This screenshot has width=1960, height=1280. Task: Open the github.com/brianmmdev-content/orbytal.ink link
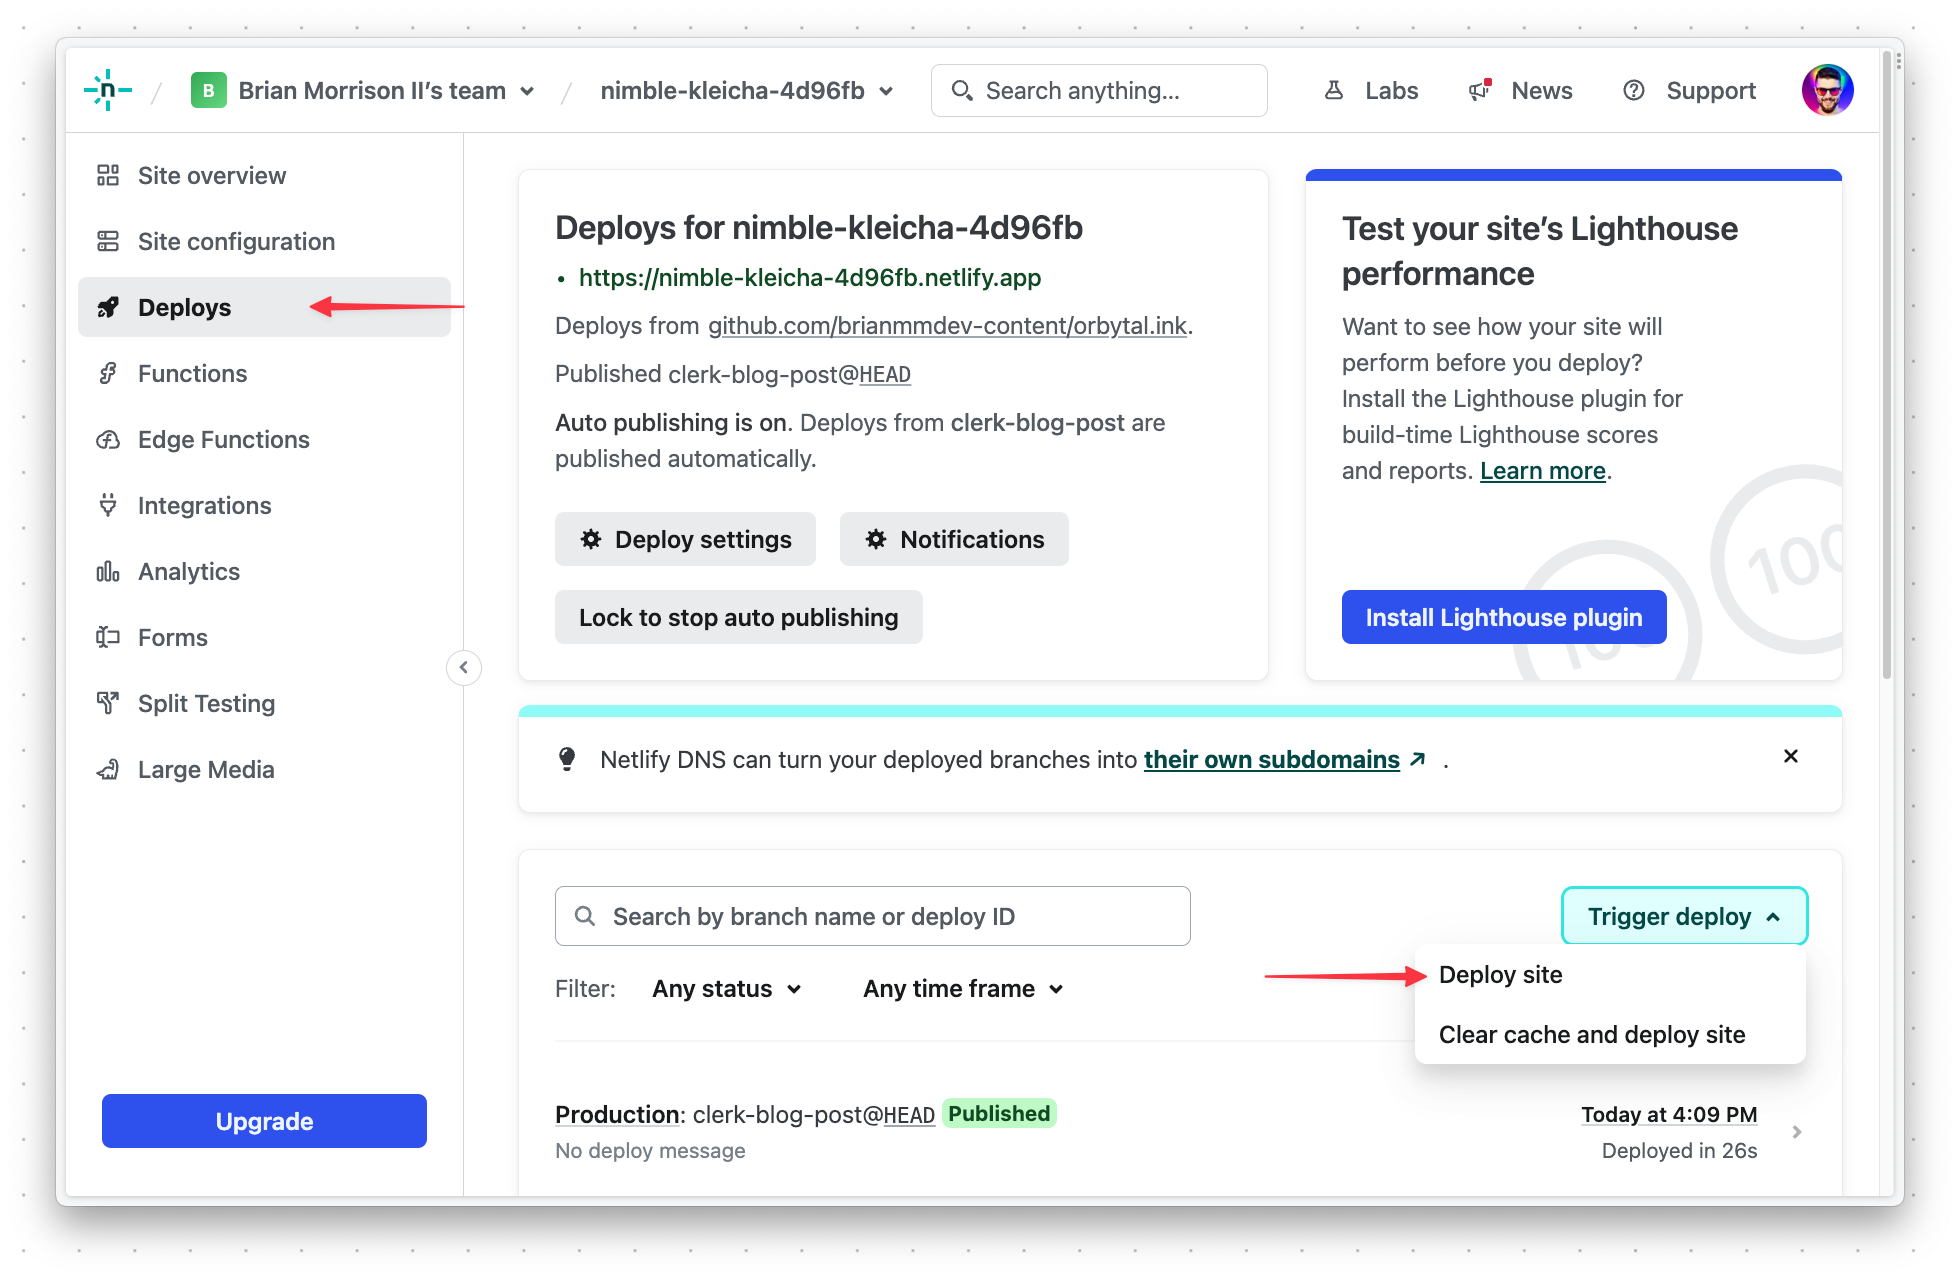(948, 325)
